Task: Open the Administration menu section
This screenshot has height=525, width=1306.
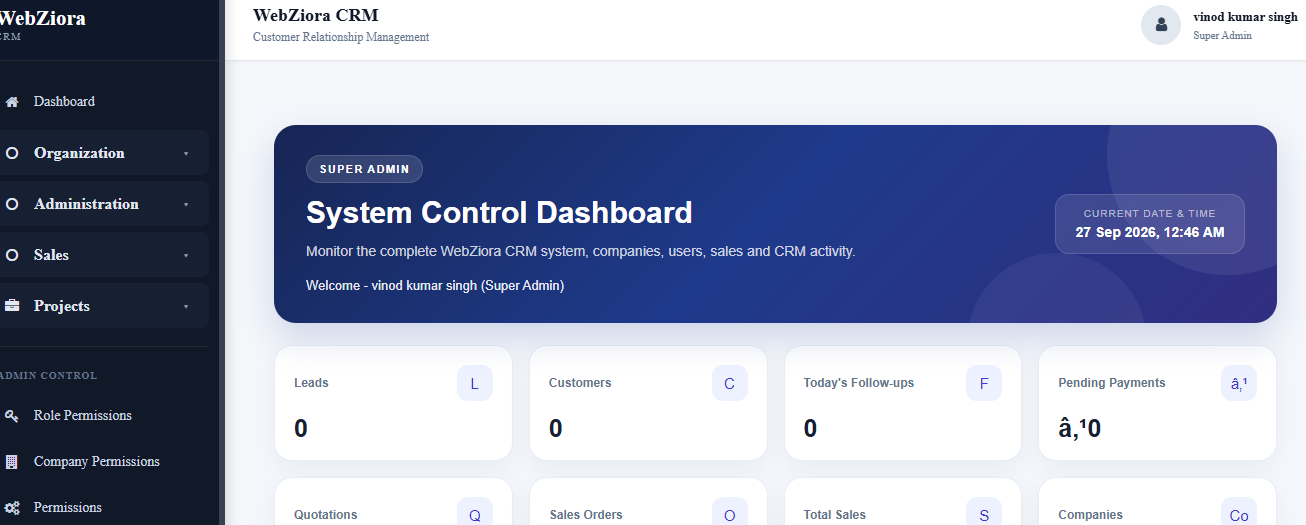Action: (102, 204)
